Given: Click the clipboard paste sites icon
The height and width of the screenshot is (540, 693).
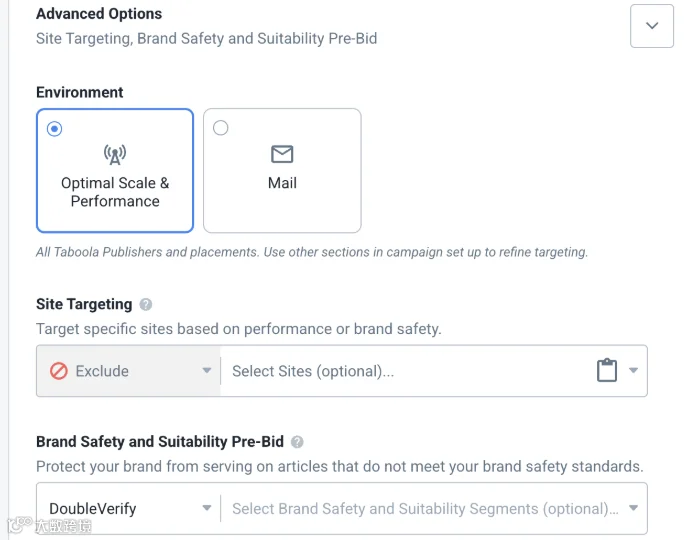Looking at the screenshot, I should 607,370.
